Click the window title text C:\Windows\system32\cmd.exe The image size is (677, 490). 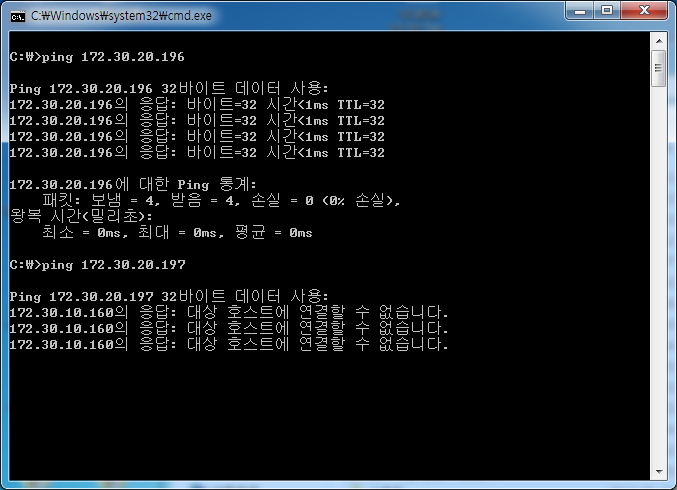coord(121,16)
